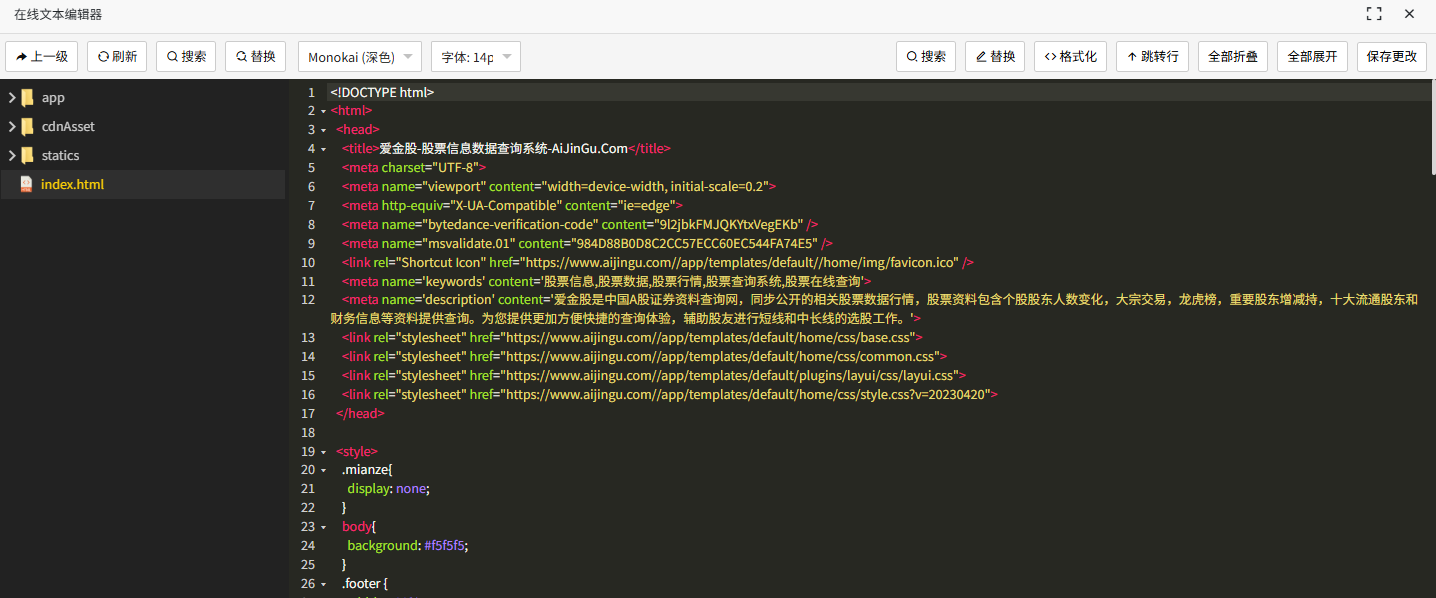
Task: Open editor replace via right 替换 button
Action: [995, 57]
